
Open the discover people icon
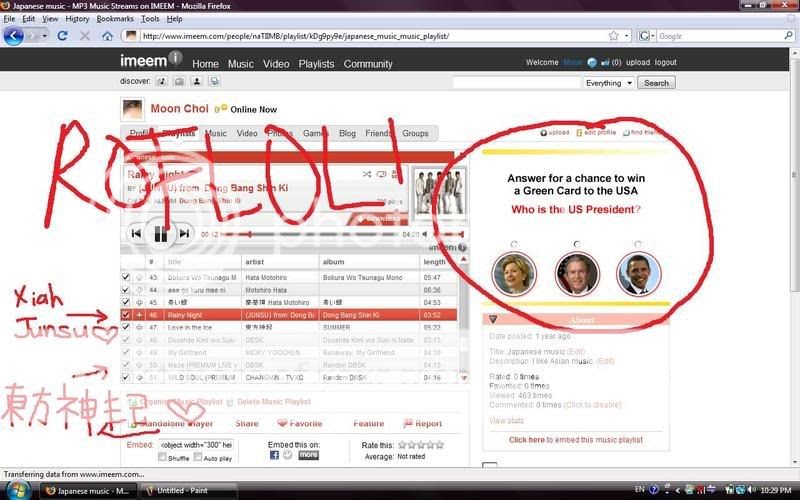[x=196, y=81]
